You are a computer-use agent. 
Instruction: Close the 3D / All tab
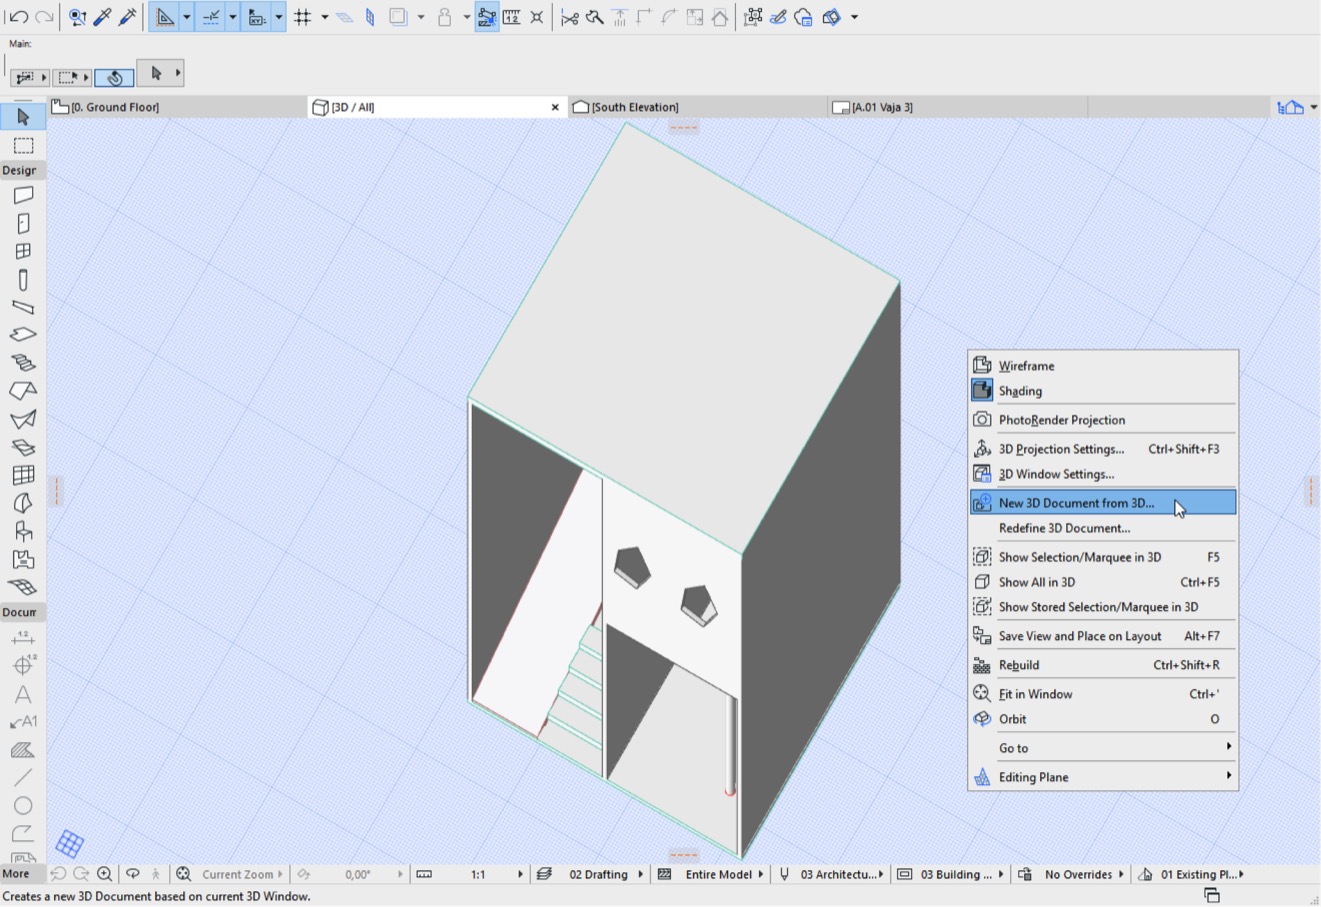[555, 107]
